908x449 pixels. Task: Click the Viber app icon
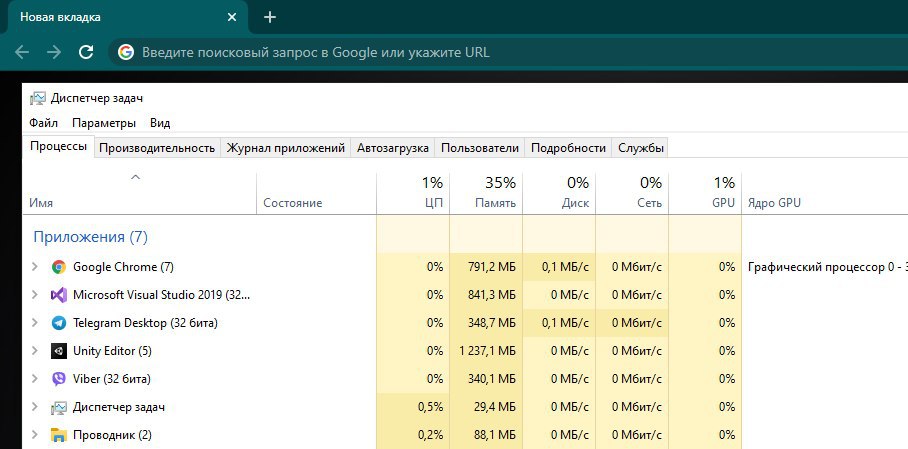(x=58, y=379)
